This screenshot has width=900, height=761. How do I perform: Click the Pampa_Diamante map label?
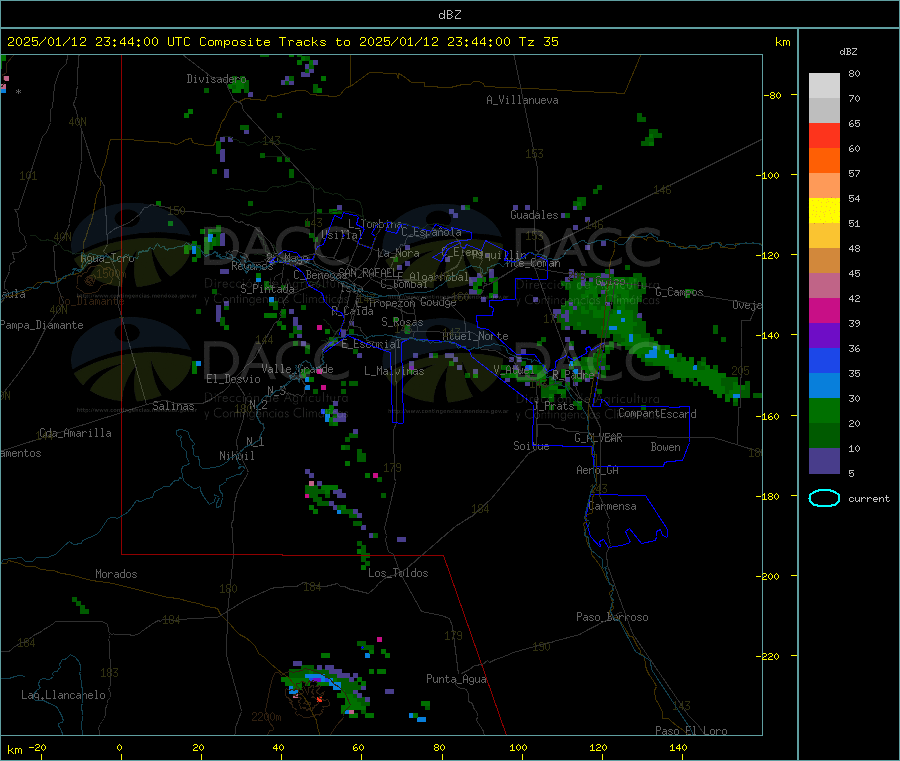click(x=42, y=325)
